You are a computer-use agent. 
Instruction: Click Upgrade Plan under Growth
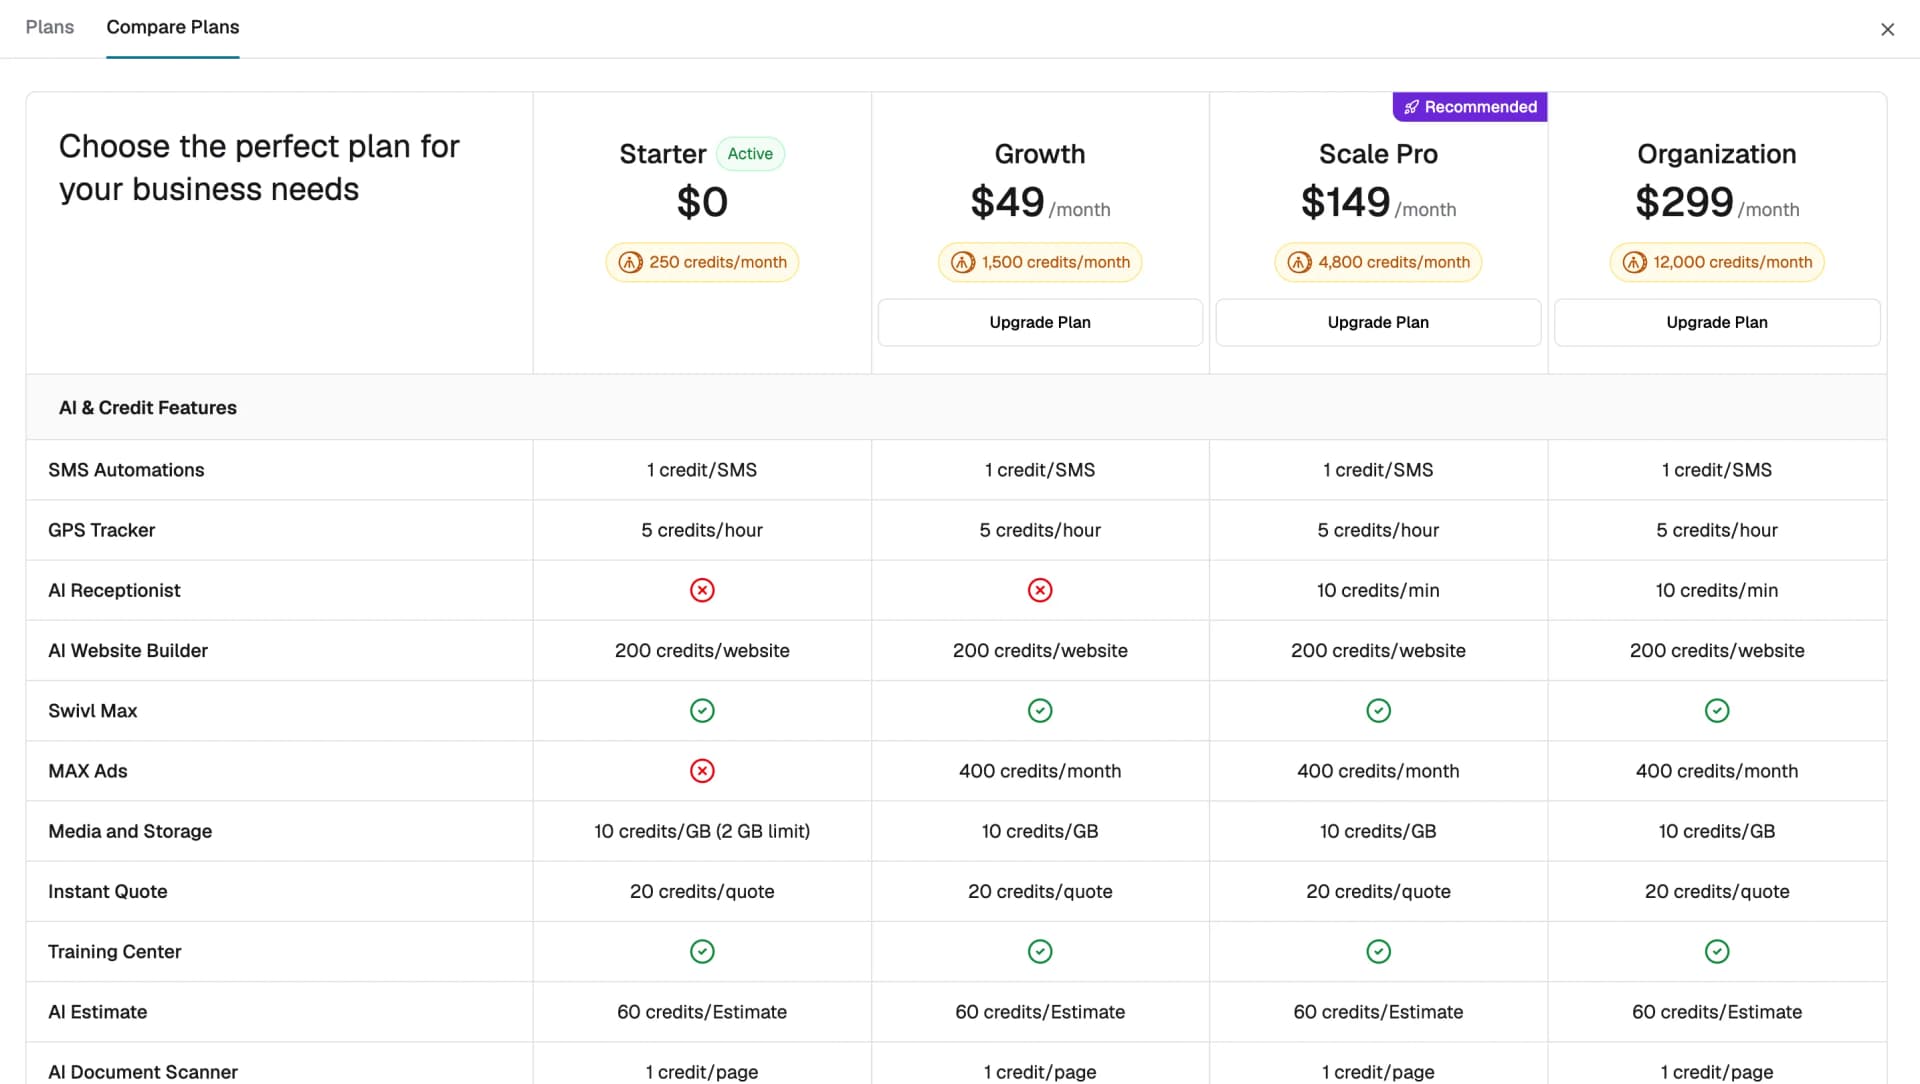pos(1040,322)
